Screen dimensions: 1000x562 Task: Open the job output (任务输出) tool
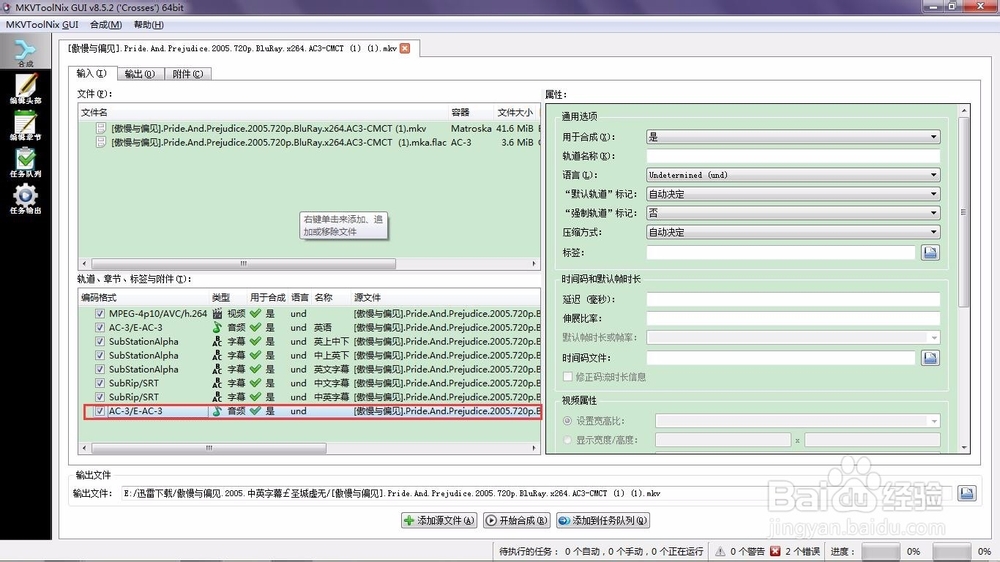click(x=25, y=198)
